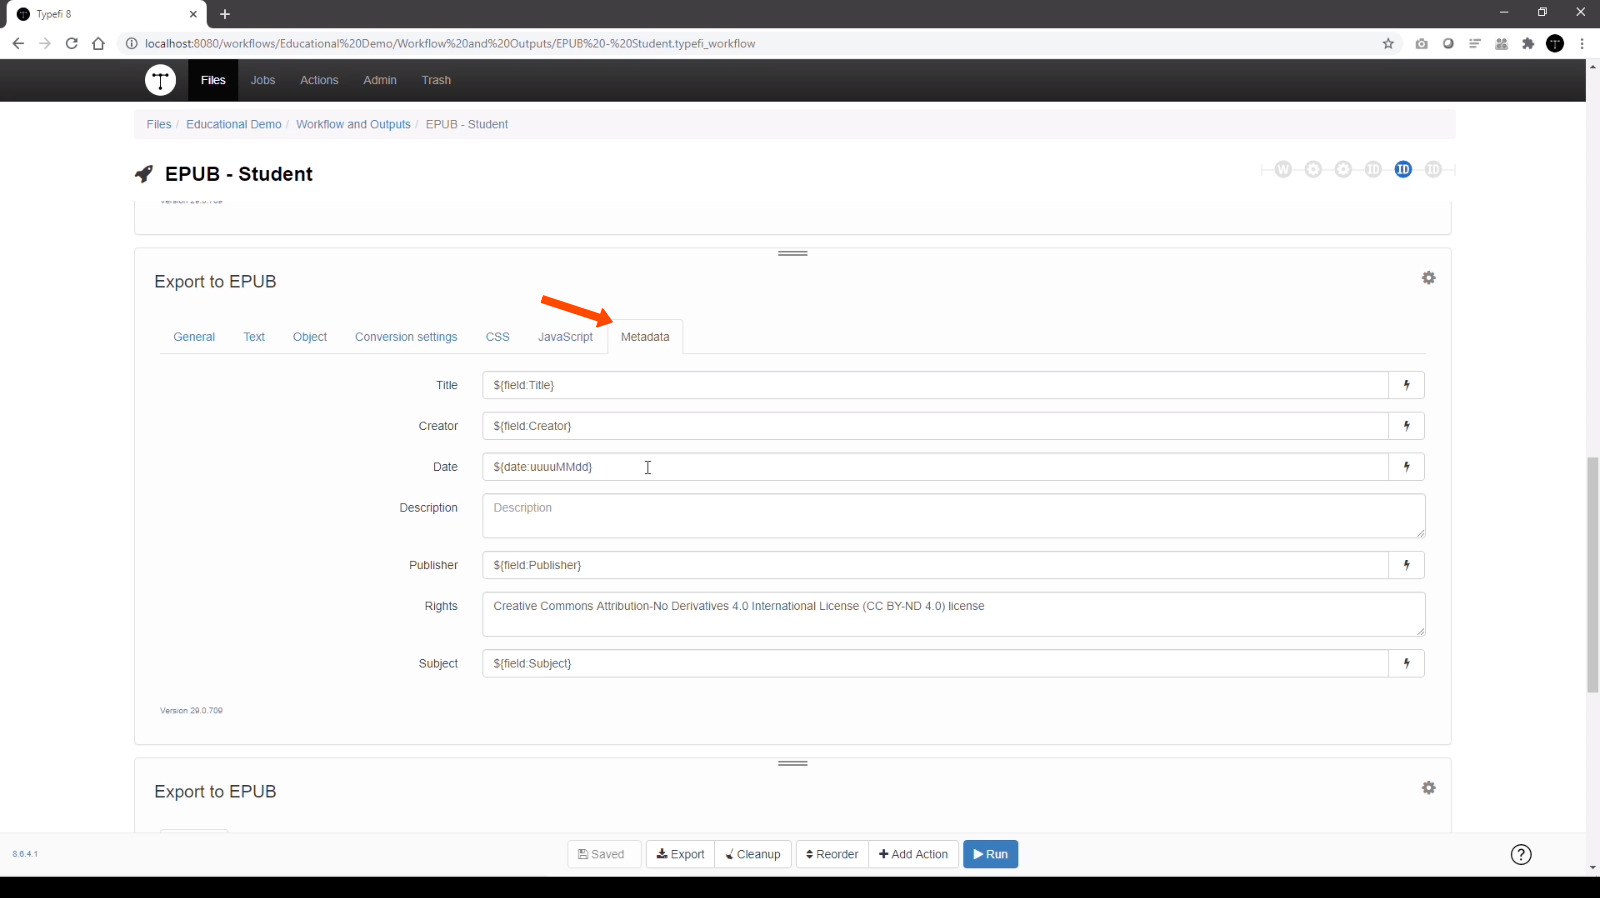Image resolution: width=1600 pixels, height=898 pixels.
Task: Click the rocket icon beside EPUB - Student
Action: click(144, 174)
